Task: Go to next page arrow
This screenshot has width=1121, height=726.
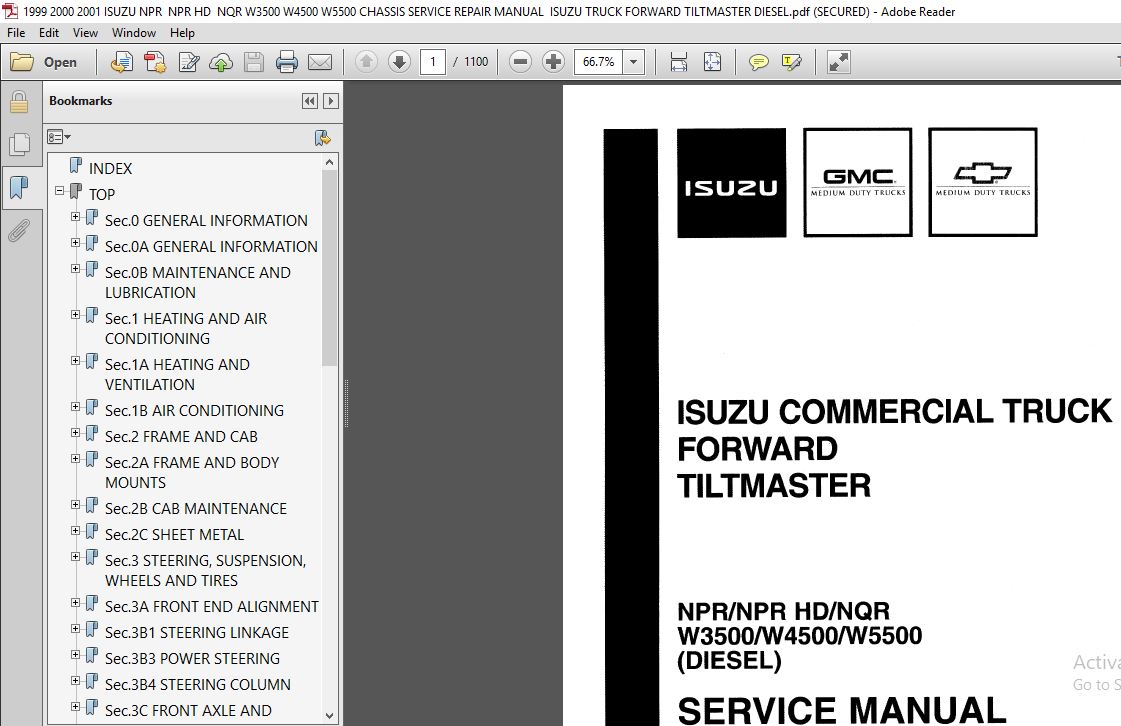Action: pos(399,62)
